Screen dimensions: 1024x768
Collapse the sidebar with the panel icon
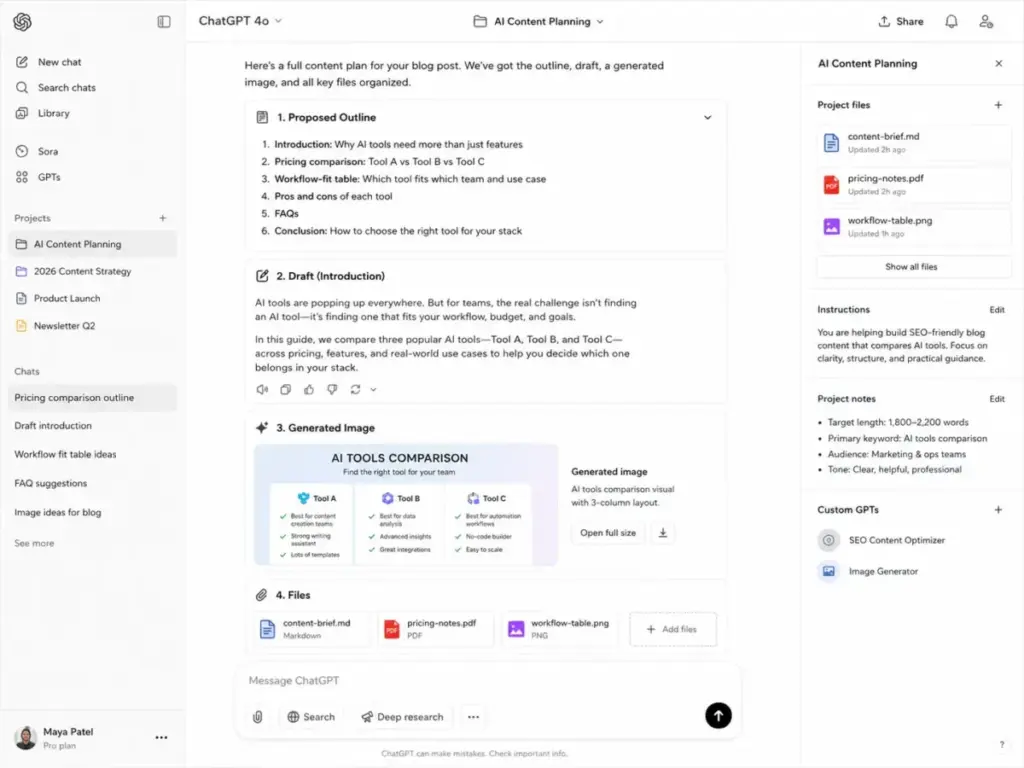pyautogui.click(x=164, y=22)
